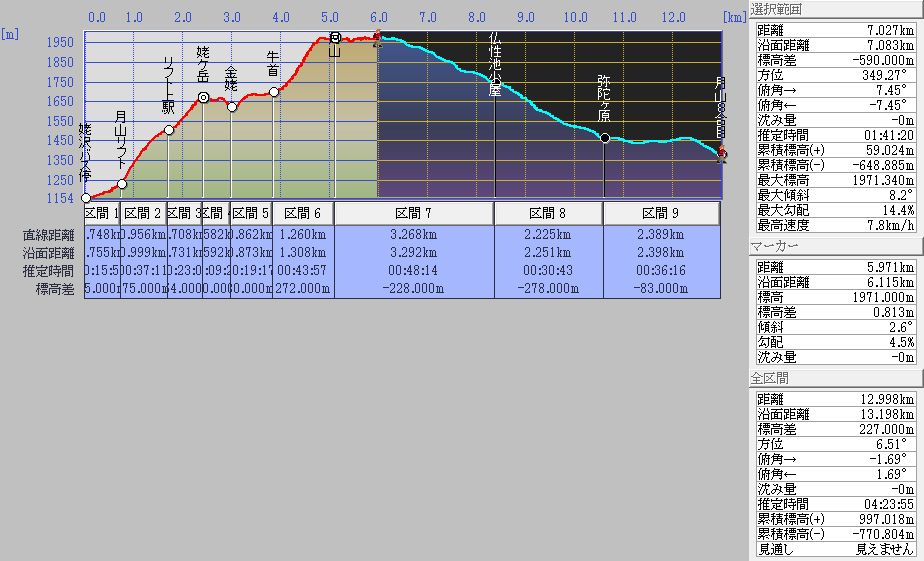Click the 月山 summit shrine icon
Image resolution: width=924 pixels, height=561 pixels.
click(x=335, y=38)
